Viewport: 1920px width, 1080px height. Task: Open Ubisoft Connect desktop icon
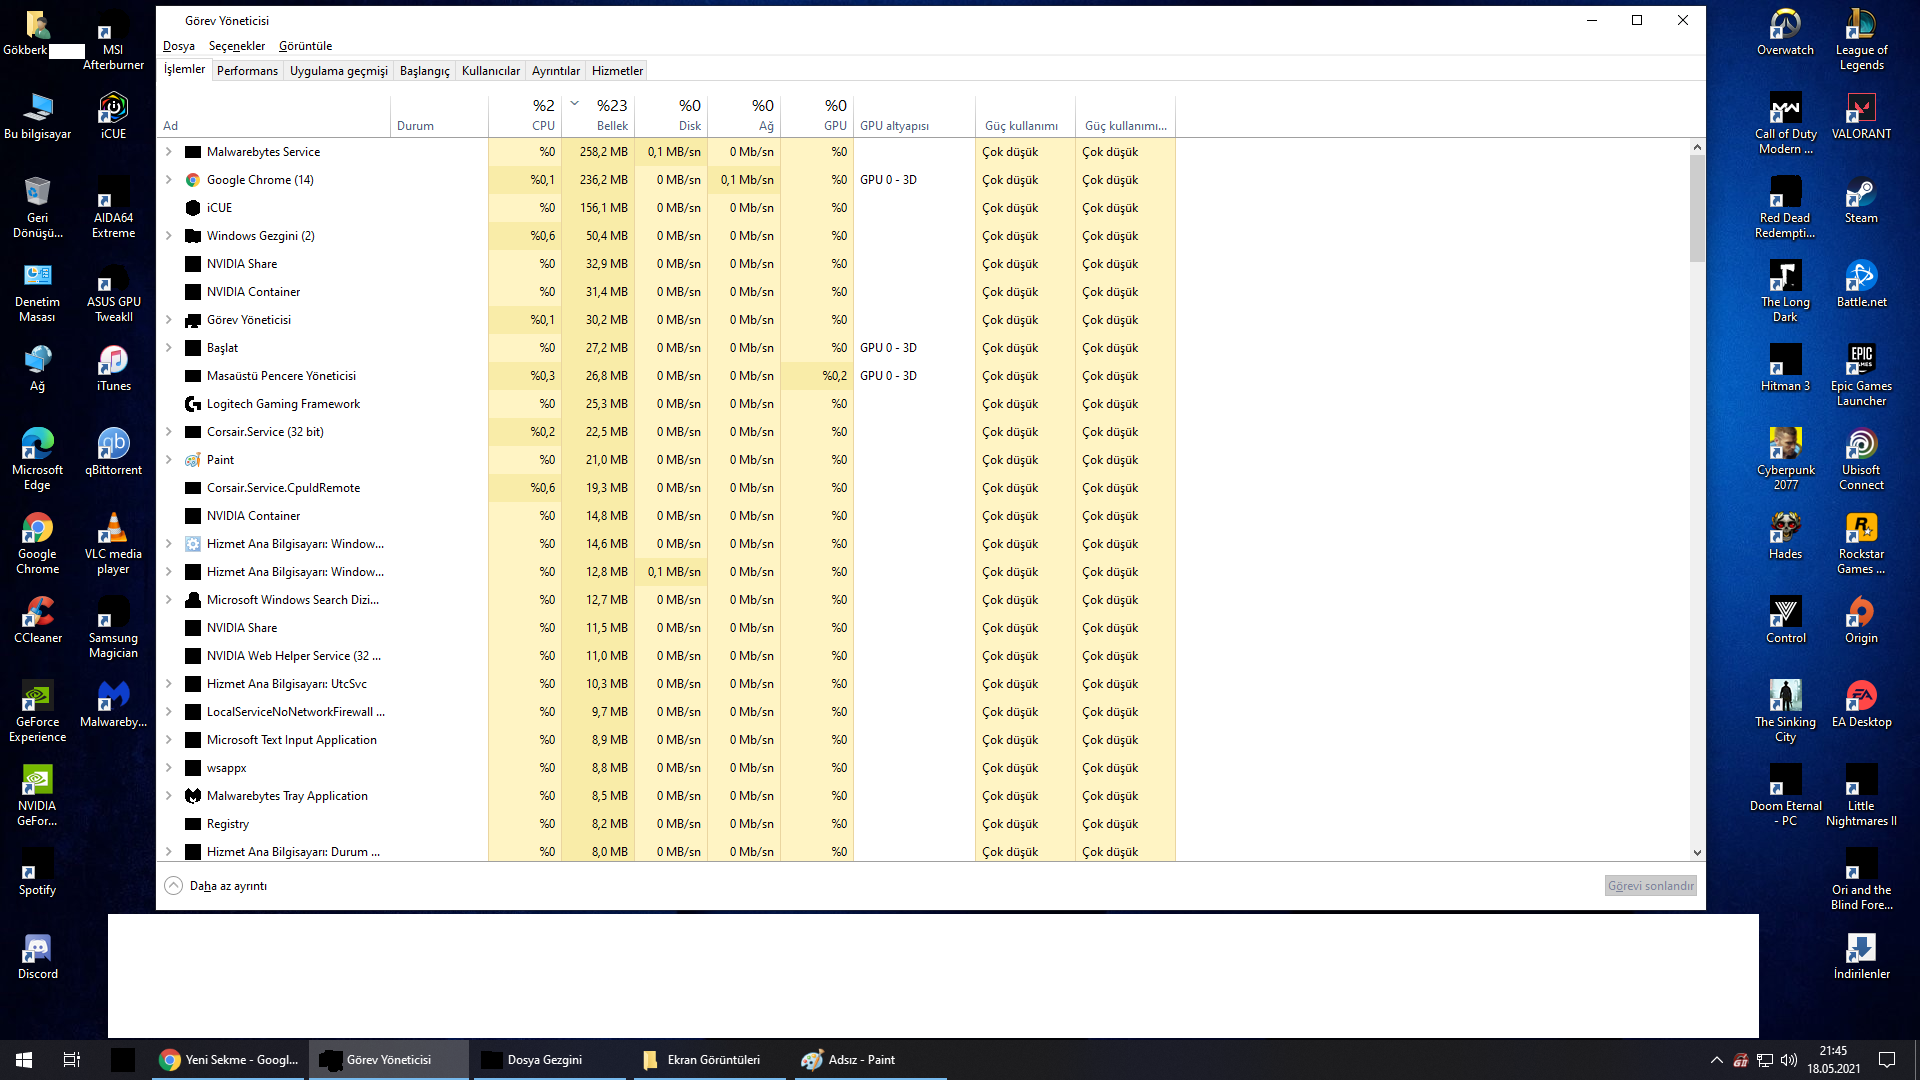coord(1861,460)
